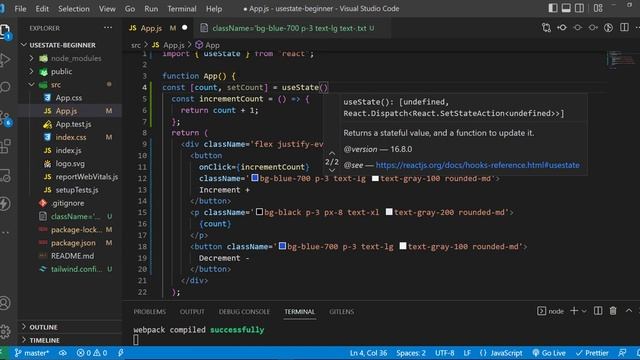Toggle secondary side bar layout icon

tap(579, 8)
